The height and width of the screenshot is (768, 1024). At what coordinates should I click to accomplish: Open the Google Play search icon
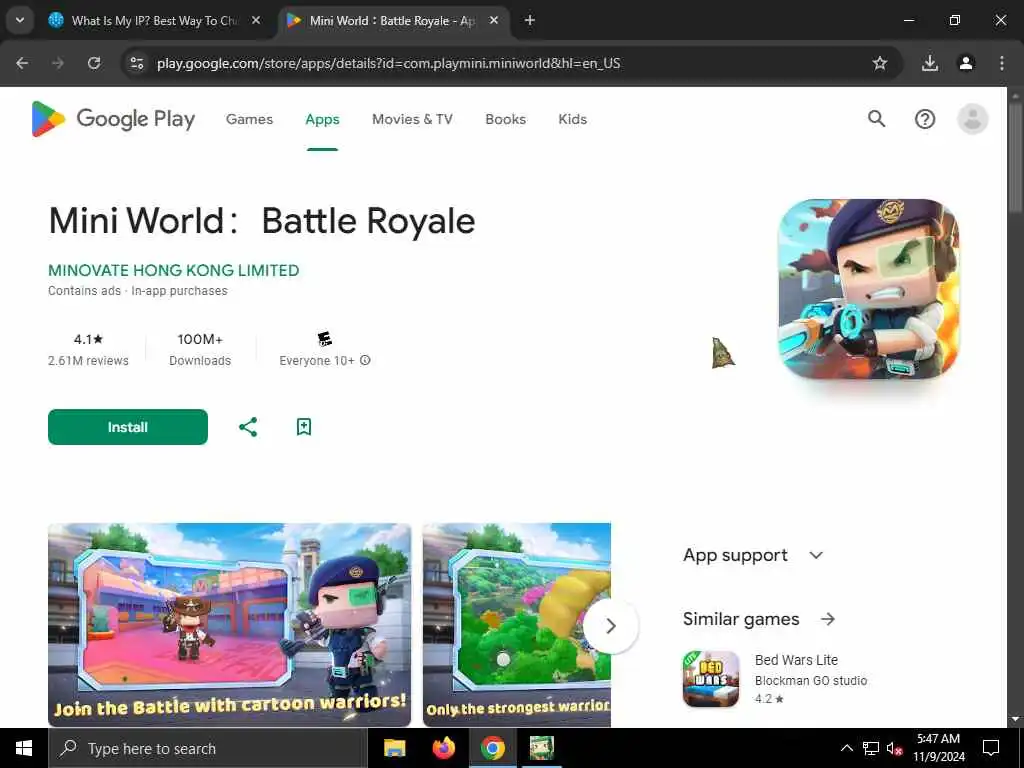(876, 119)
